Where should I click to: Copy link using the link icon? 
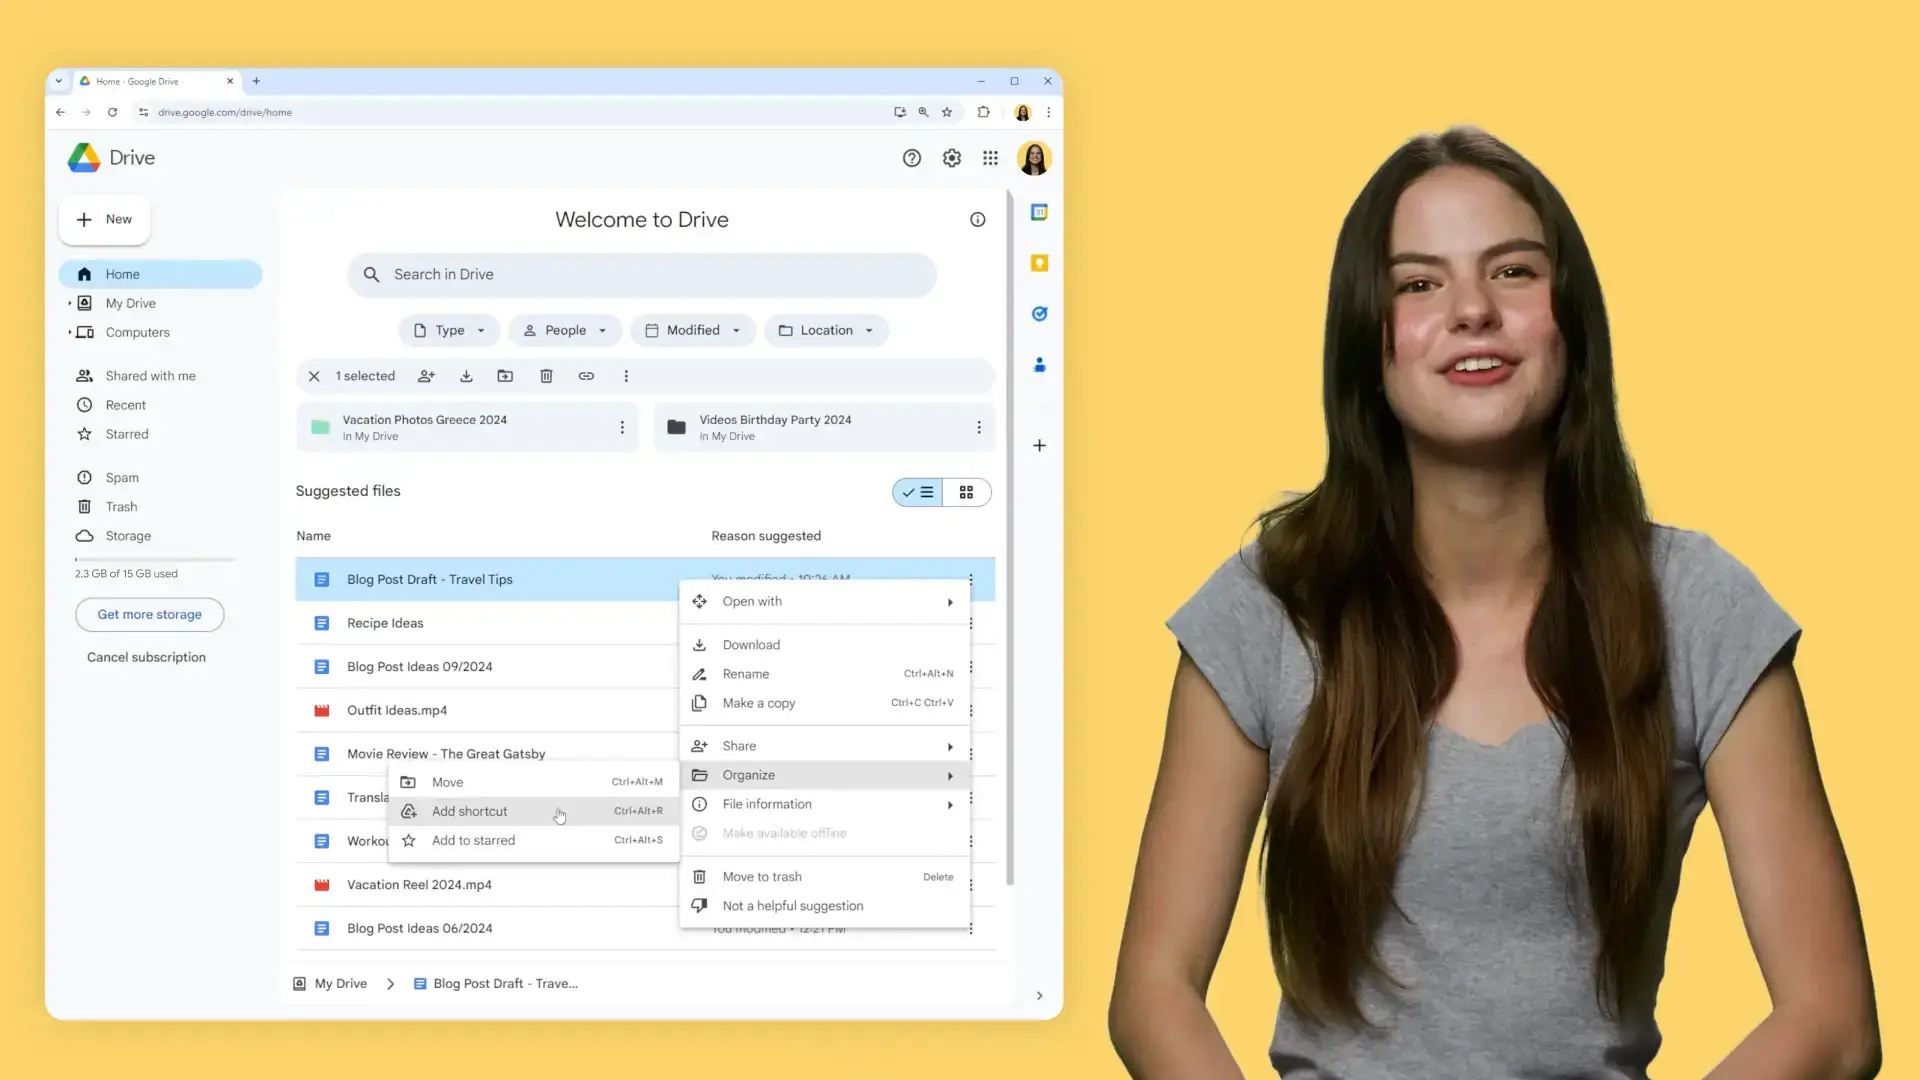pos(586,376)
